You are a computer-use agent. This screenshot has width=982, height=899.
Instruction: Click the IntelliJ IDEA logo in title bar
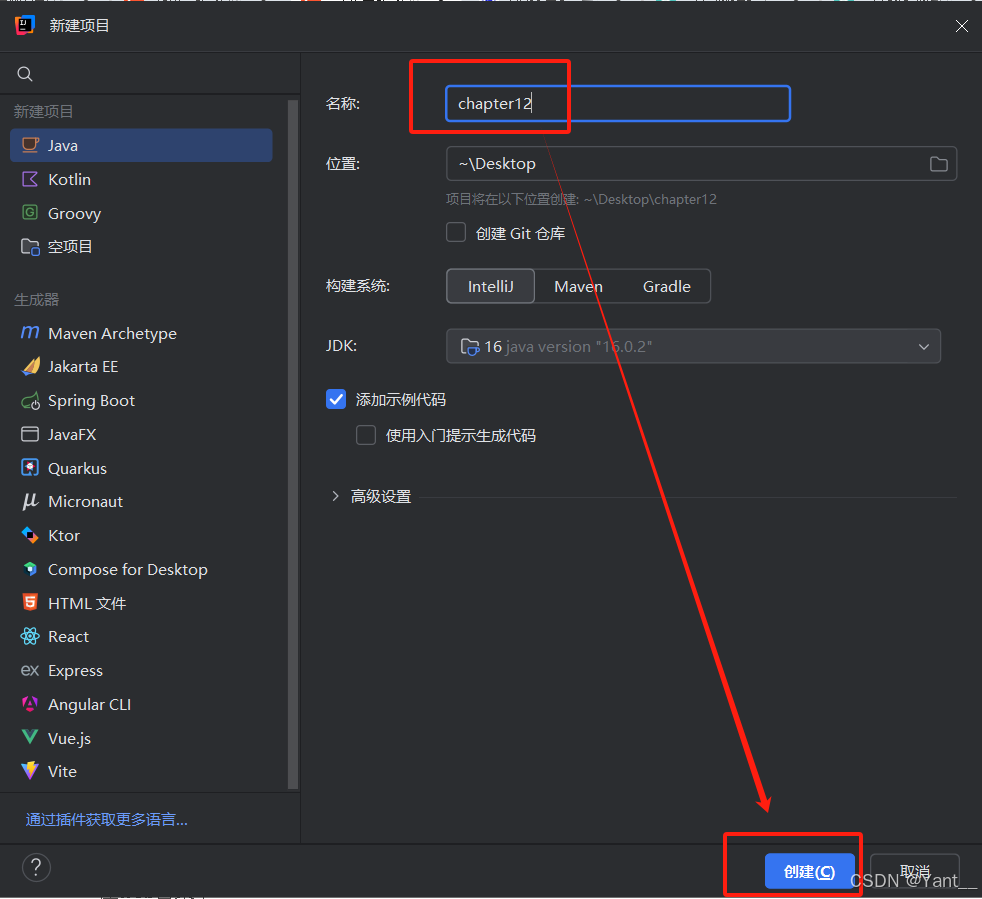pos(25,25)
